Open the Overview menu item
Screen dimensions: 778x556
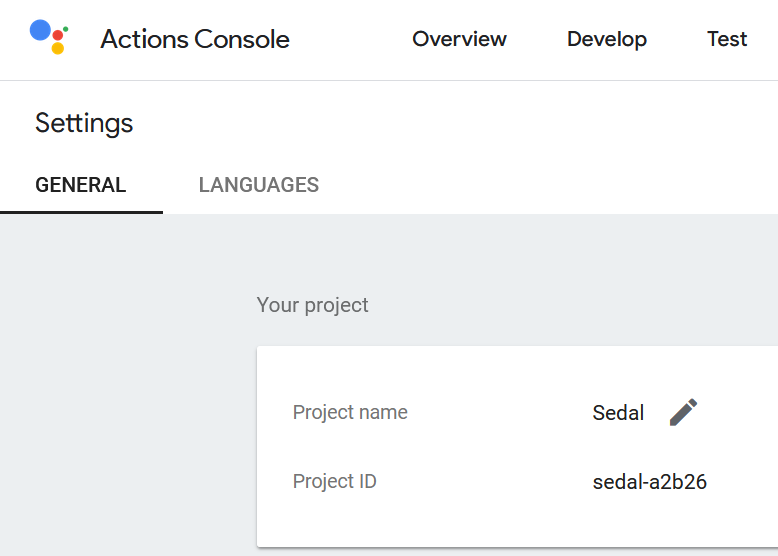[x=459, y=39]
